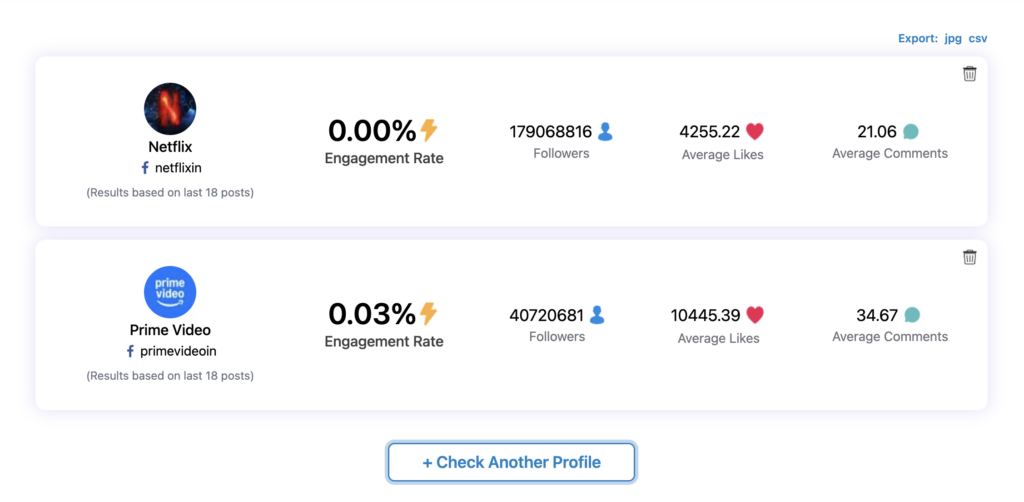Open the primevideoin Facebook handle link
Screen dimensions: 1024x502
tap(178, 351)
